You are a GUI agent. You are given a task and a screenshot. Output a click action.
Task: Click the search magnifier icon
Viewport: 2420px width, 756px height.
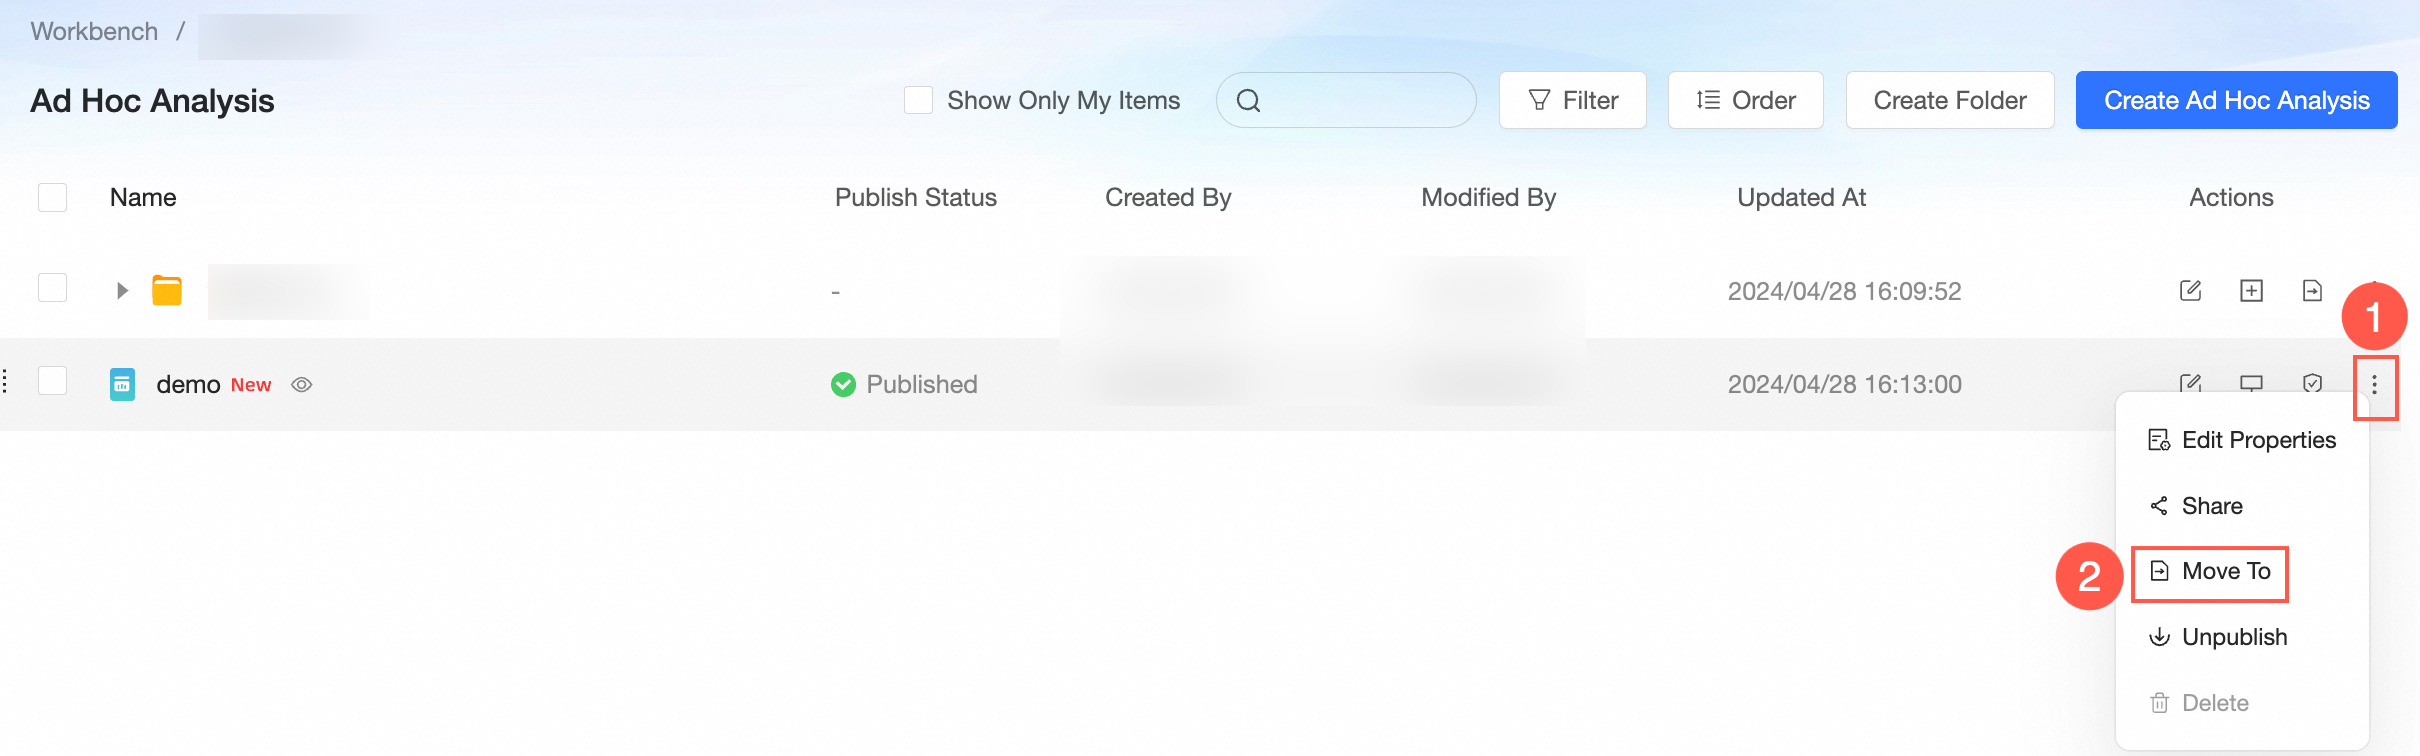pyautogui.click(x=1248, y=100)
